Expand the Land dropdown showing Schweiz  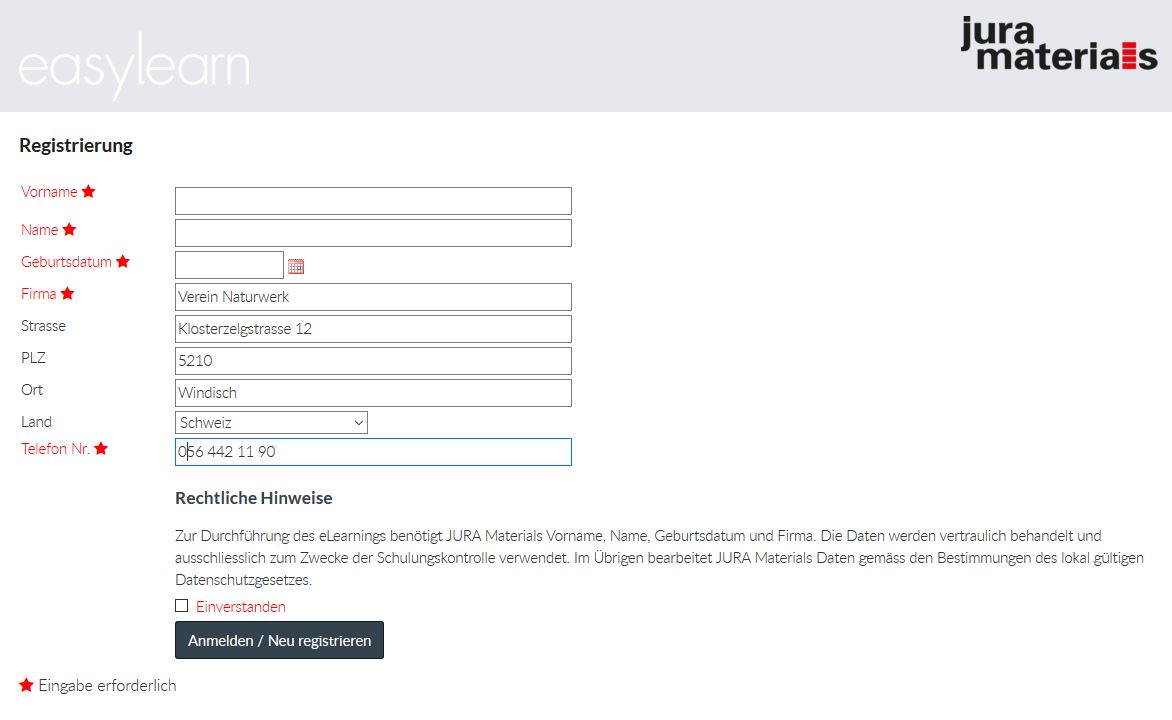pyautogui.click(x=271, y=423)
